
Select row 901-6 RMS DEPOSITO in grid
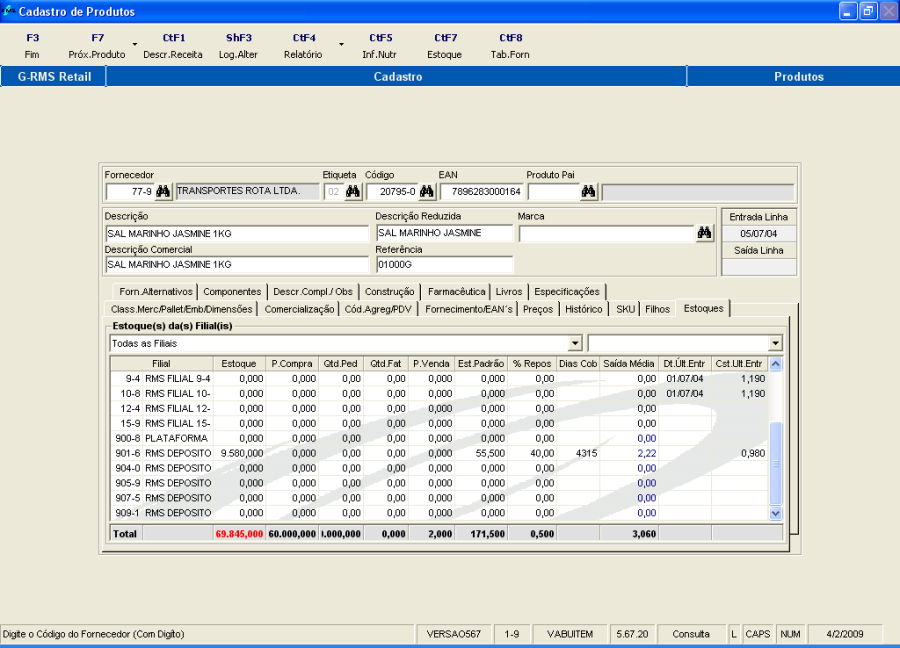point(178,453)
